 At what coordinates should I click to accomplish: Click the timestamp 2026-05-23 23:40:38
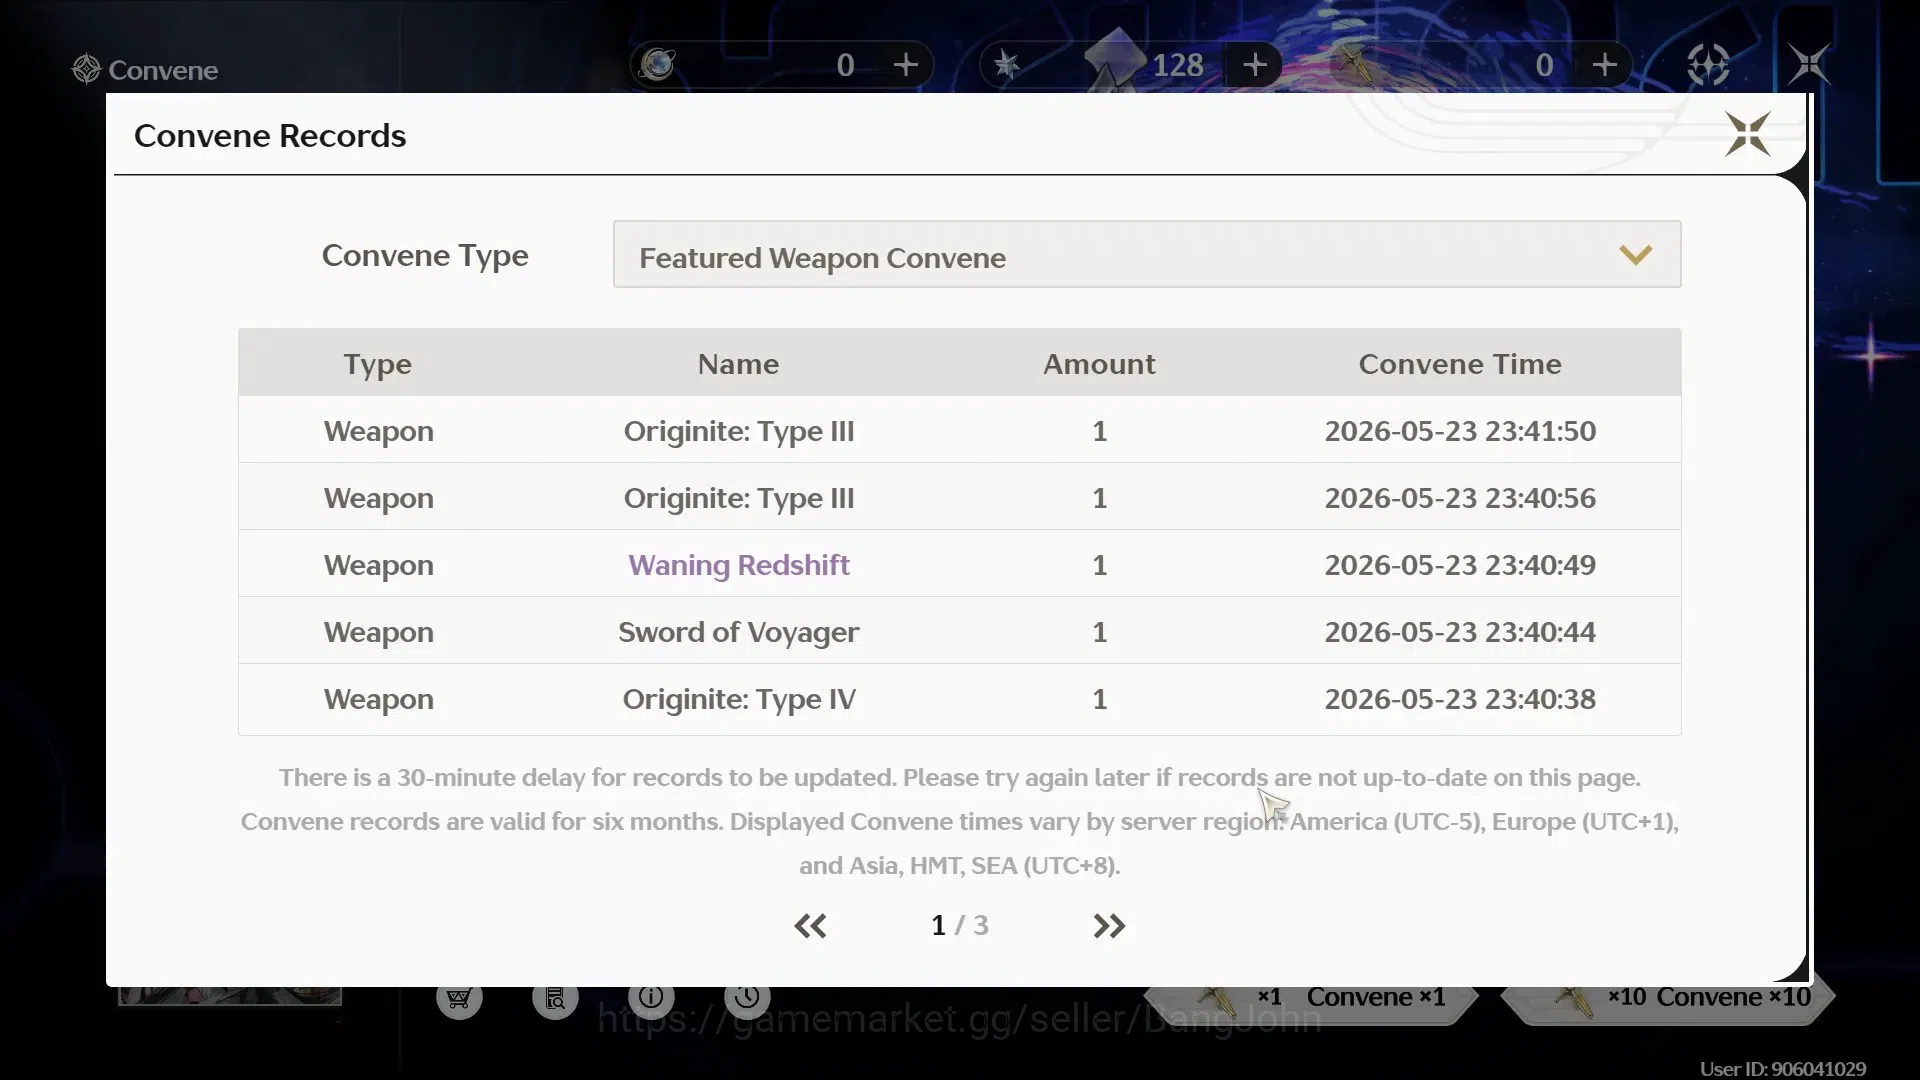click(x=1460, y=699)
